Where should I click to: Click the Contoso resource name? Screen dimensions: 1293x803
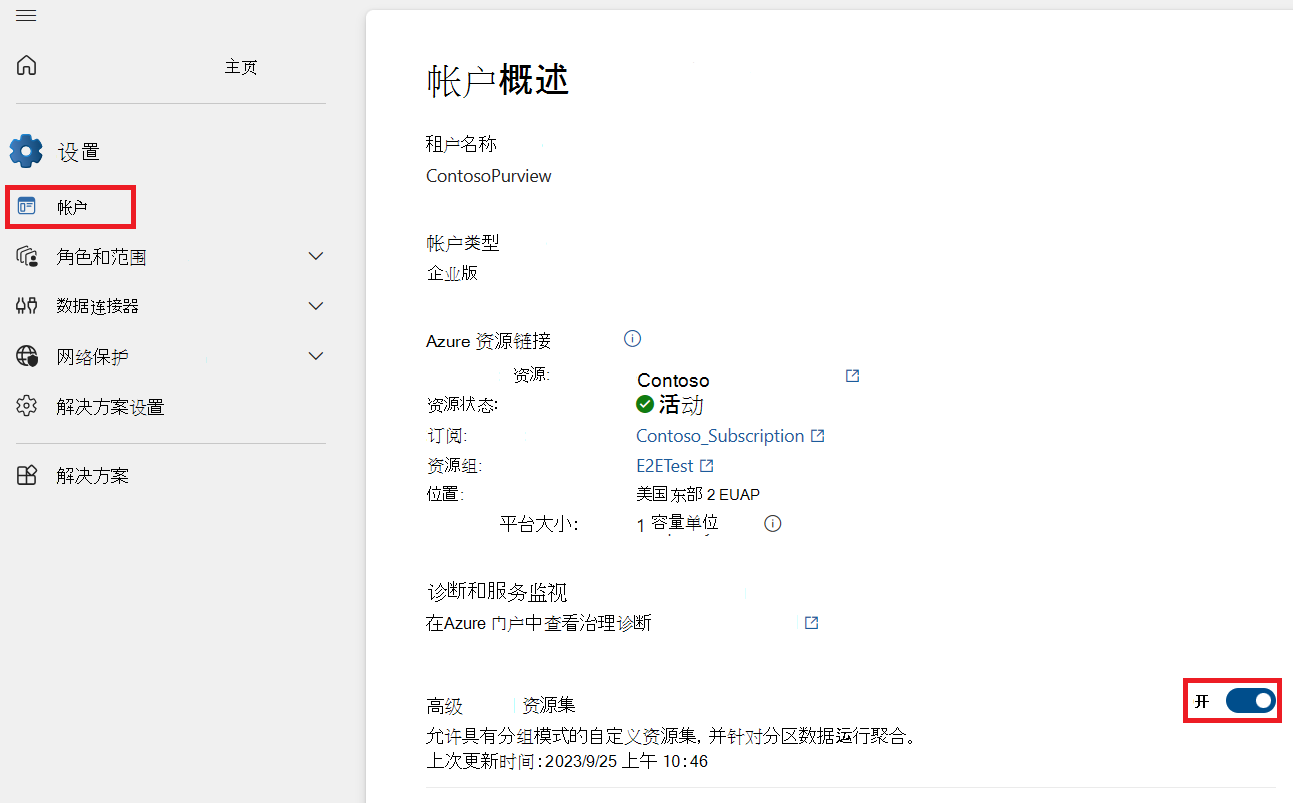[673, 380]
